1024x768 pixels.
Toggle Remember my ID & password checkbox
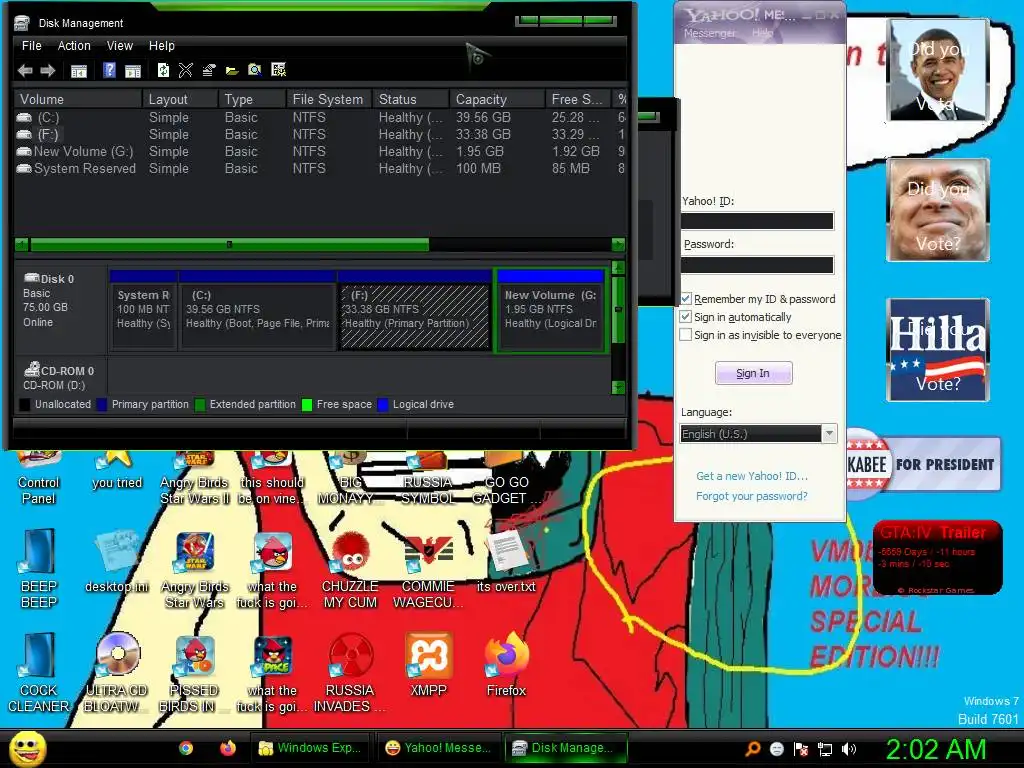[x=686, y=298]
